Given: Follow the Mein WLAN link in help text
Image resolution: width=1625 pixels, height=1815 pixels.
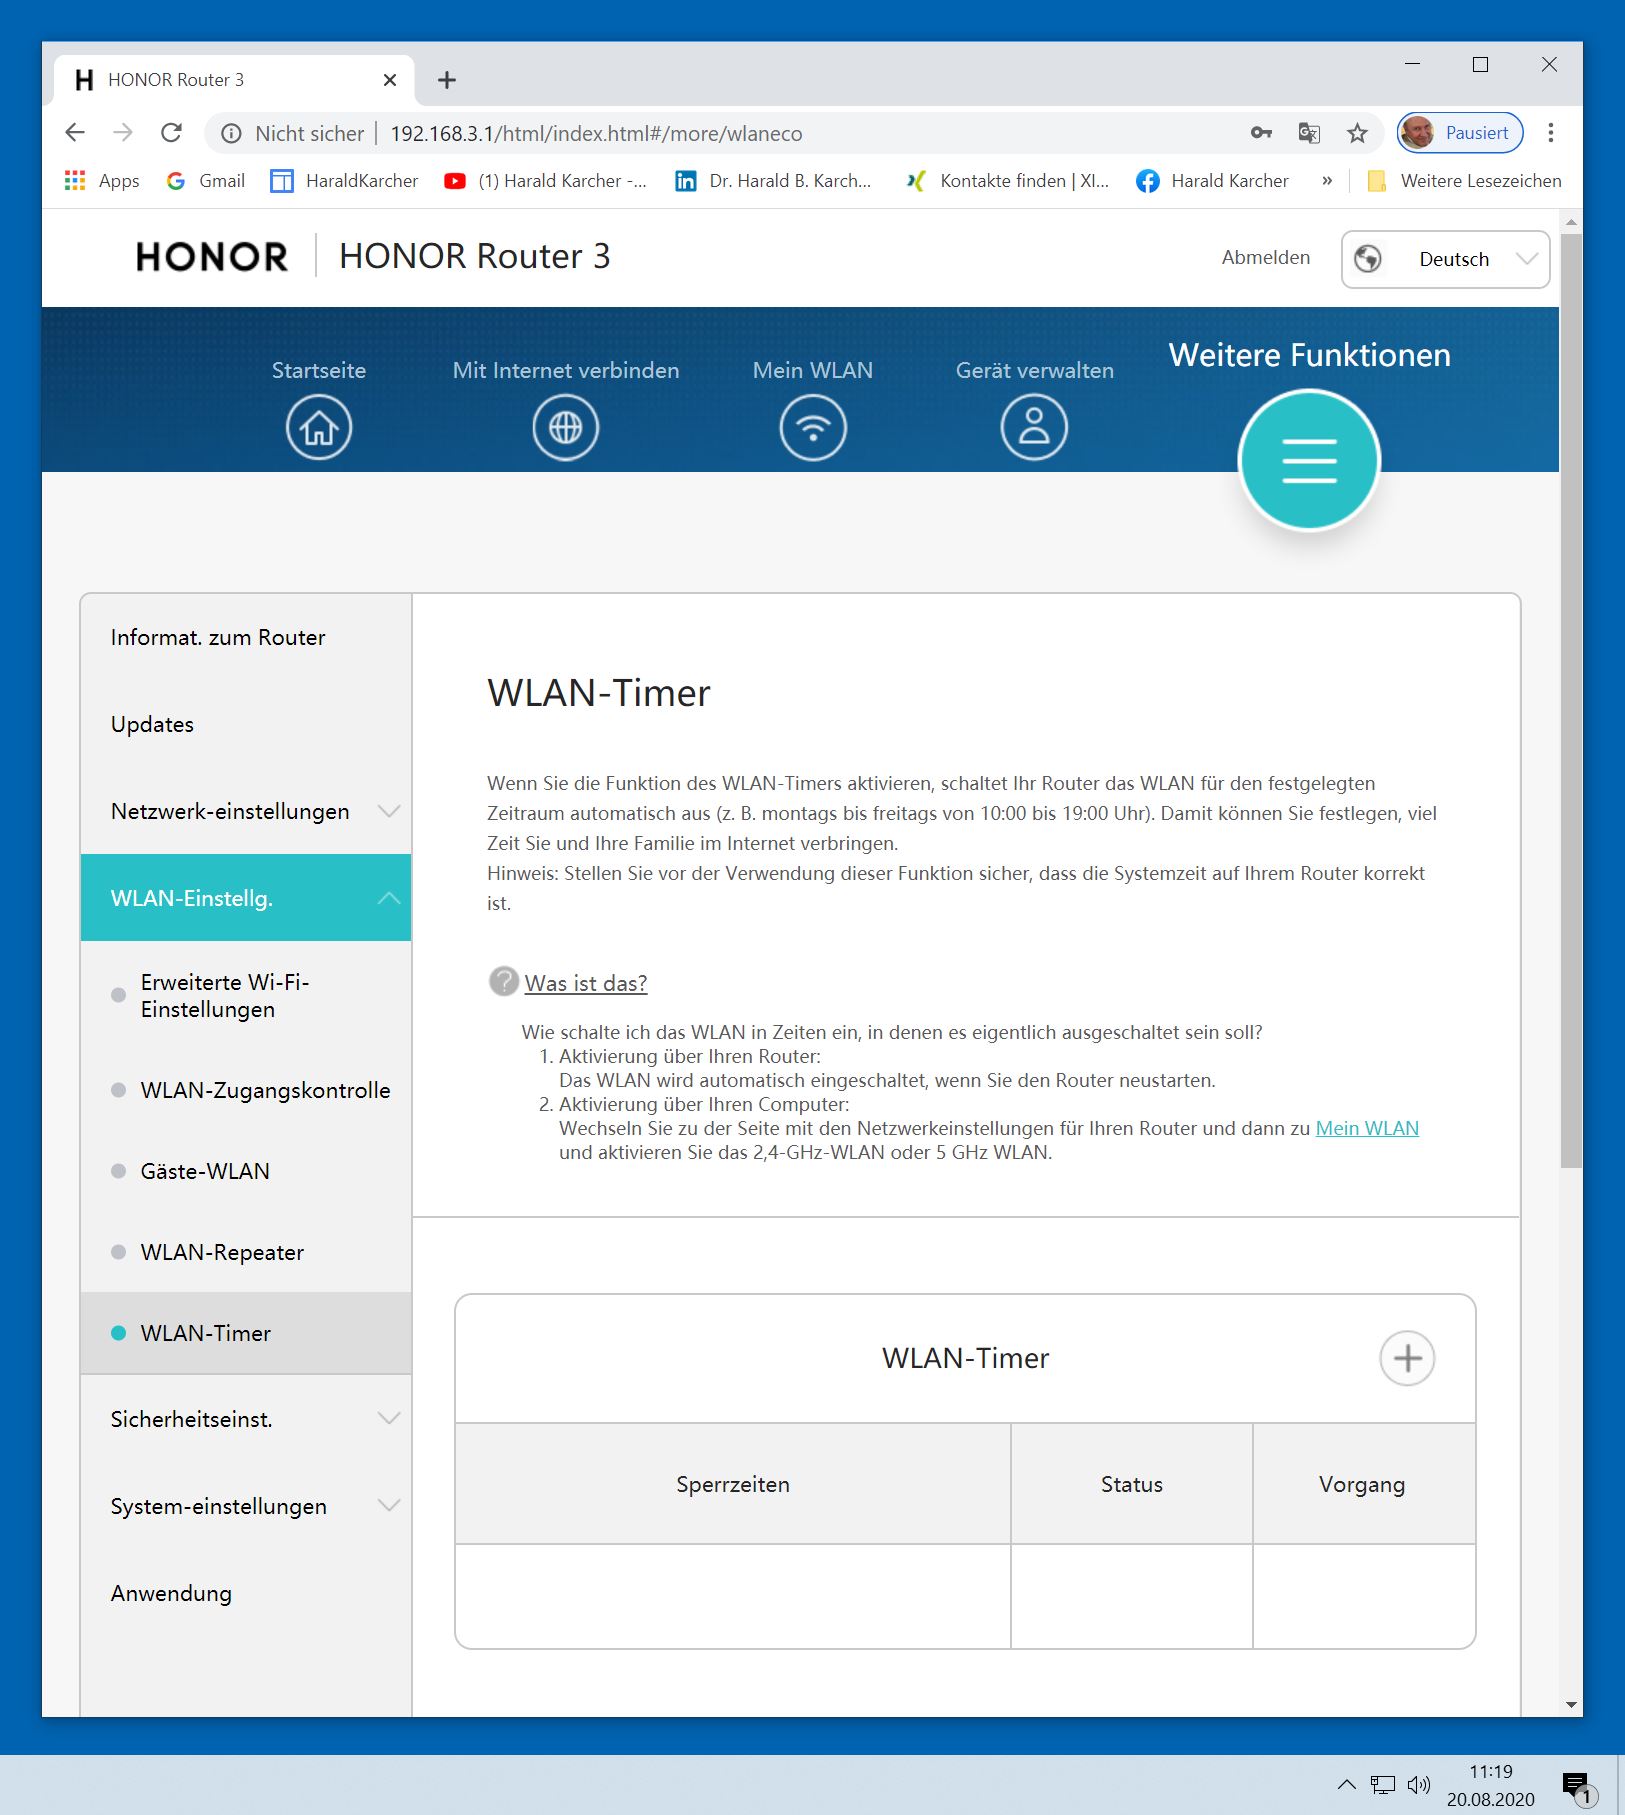Looking at the screenshot, I should (1367, 1128).
